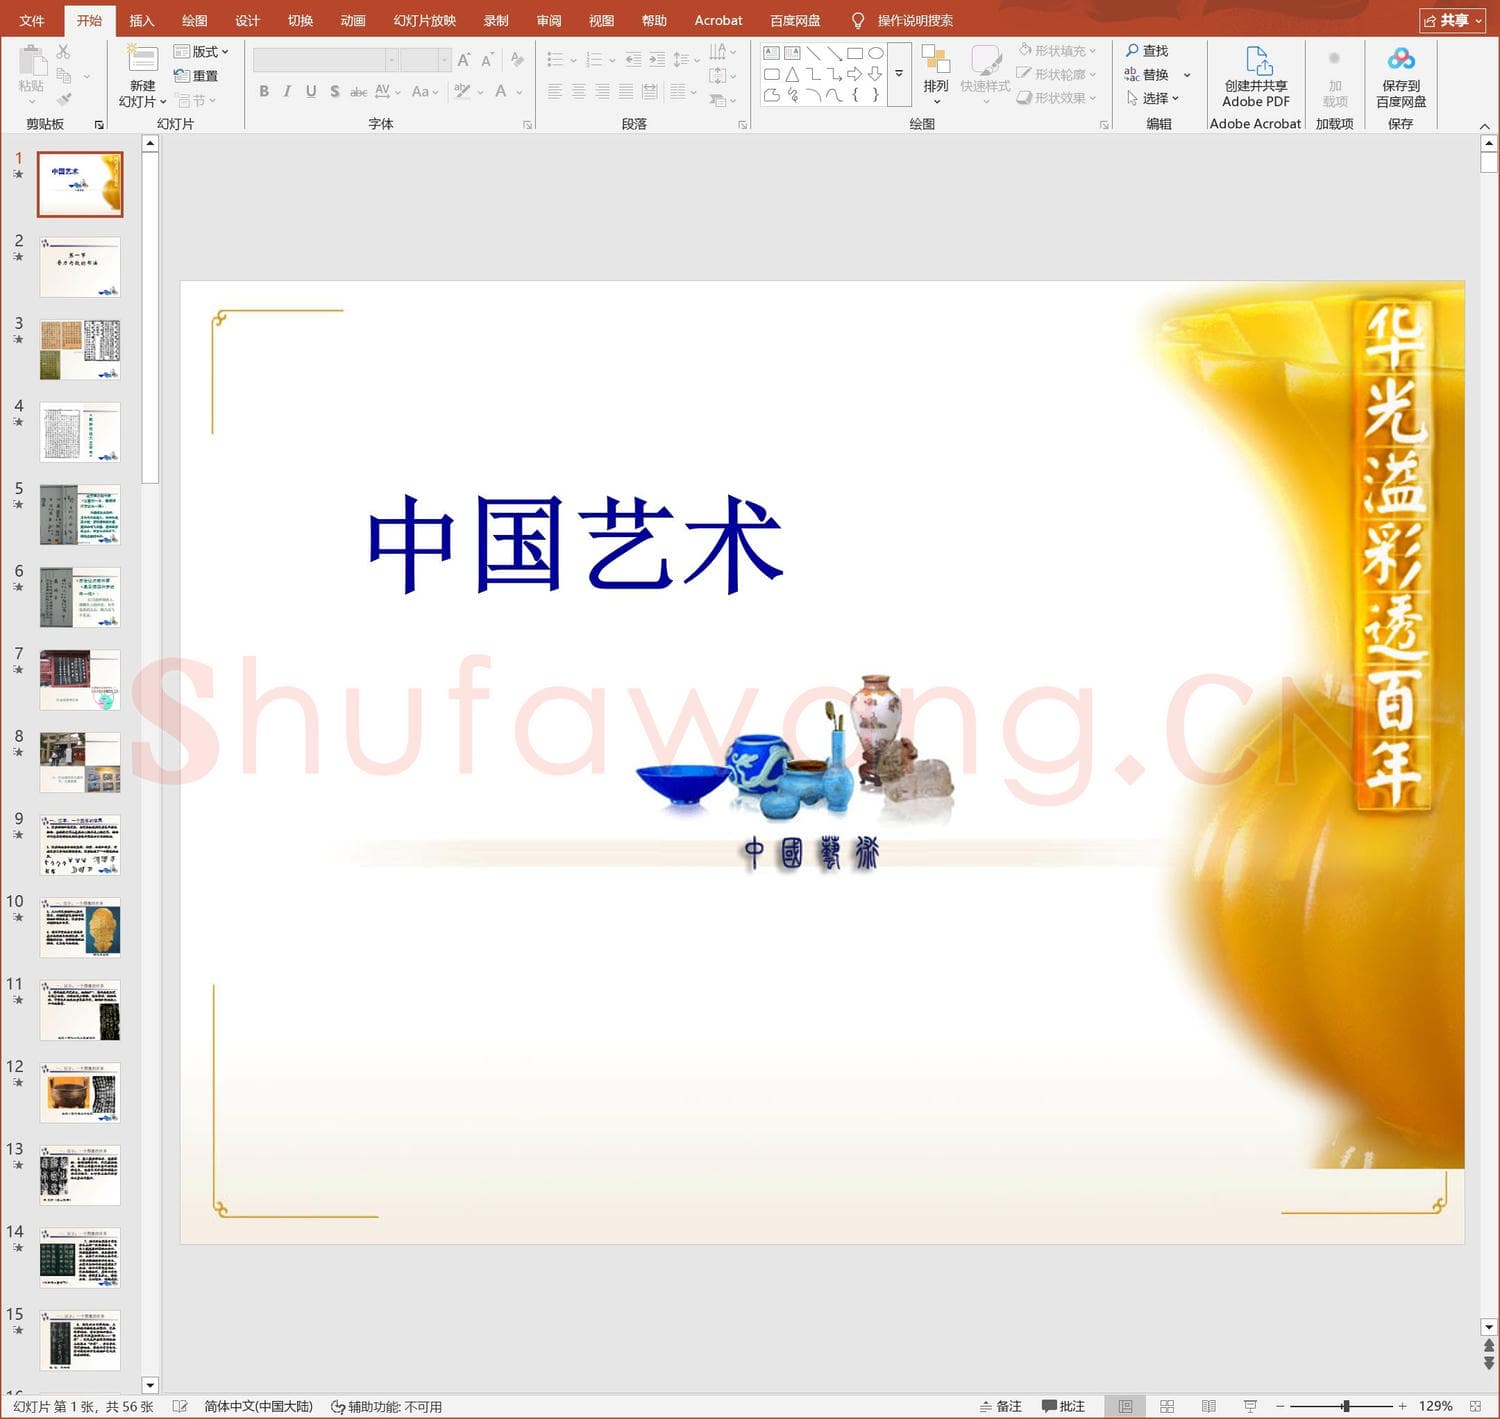The height and width of the screenshot is (1419, 1500).
Task: Select the rounded rectangle shape
Action: pyautogui.click(x=771, y=74)
